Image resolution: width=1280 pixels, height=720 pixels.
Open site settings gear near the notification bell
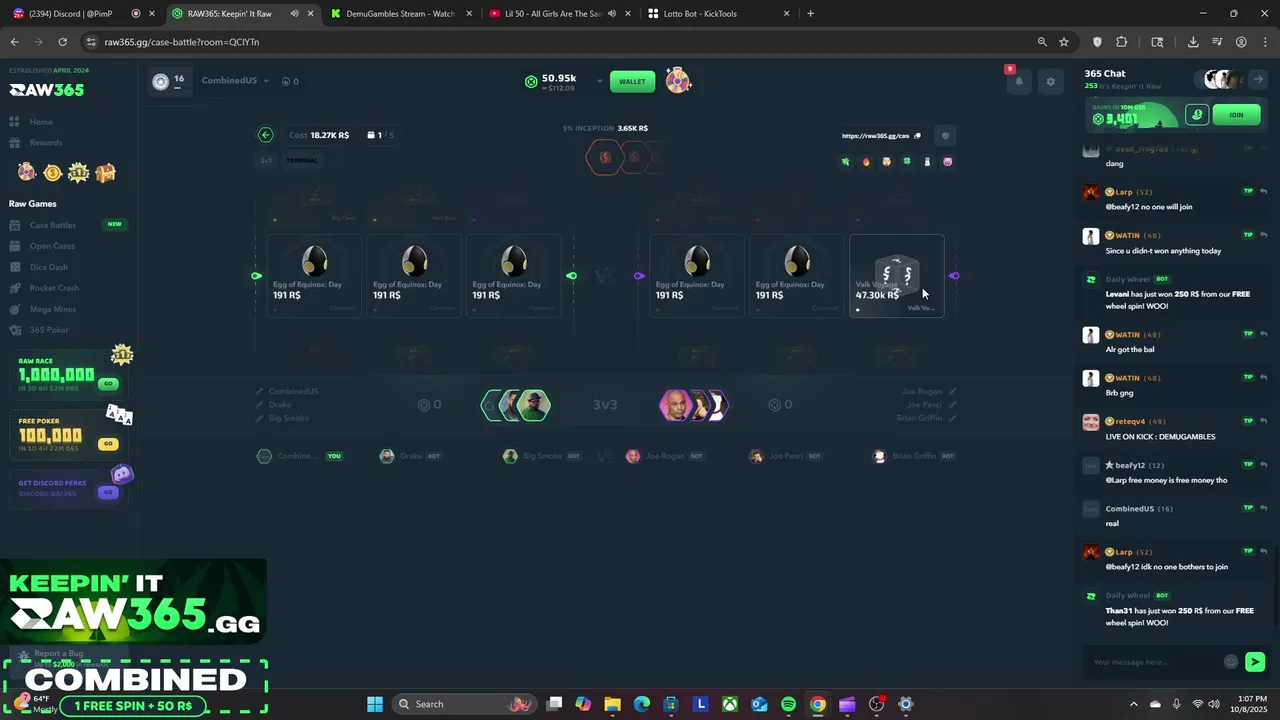coord(1050,82)
